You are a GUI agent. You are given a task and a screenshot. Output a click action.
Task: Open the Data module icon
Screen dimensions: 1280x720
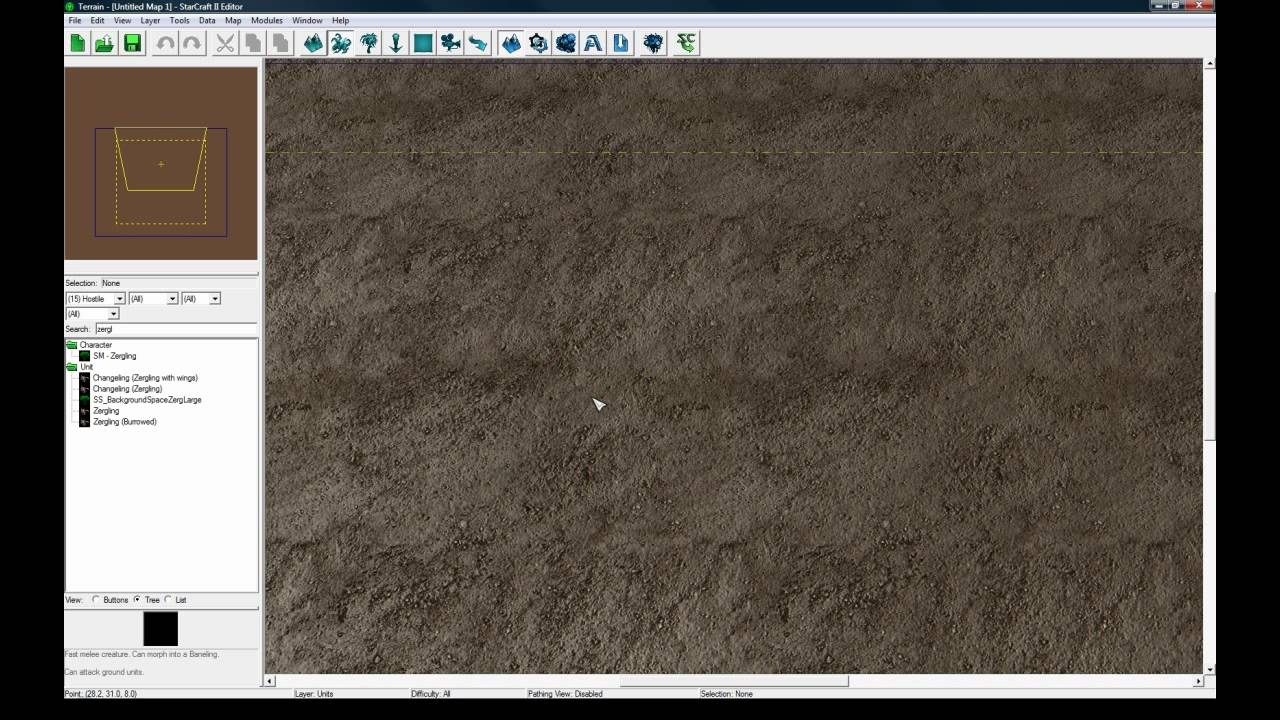pyautogui.click(x=566, y=43)
